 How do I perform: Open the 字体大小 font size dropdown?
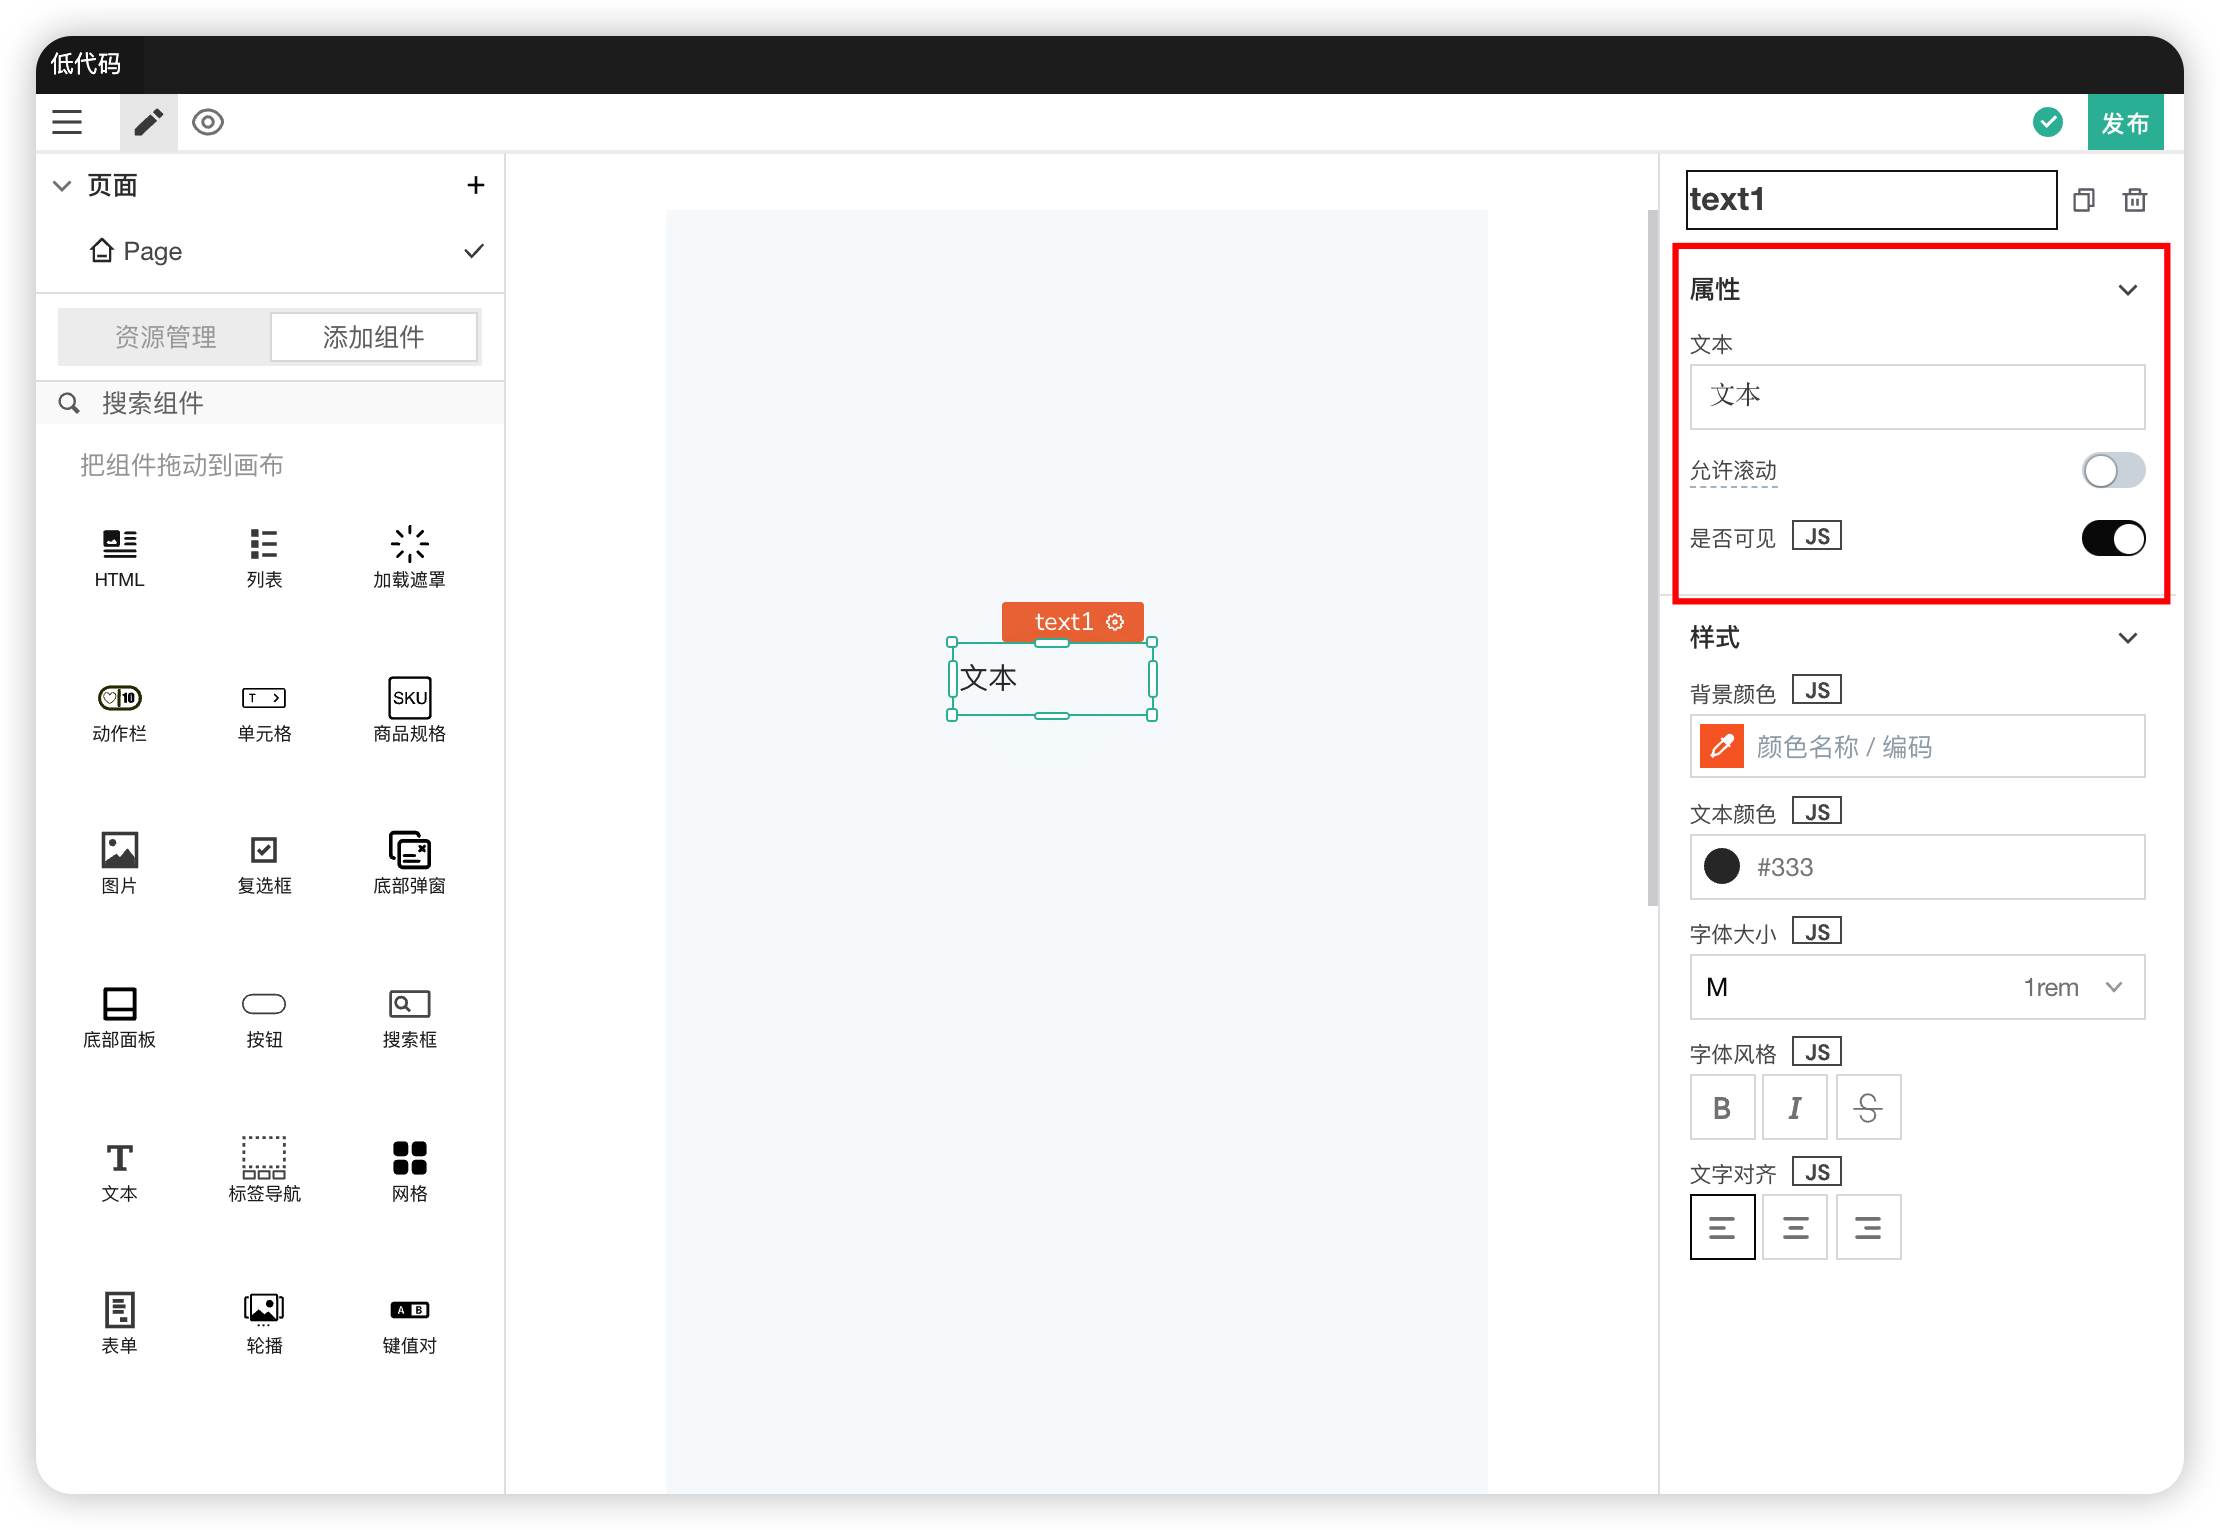(1917, 987)
